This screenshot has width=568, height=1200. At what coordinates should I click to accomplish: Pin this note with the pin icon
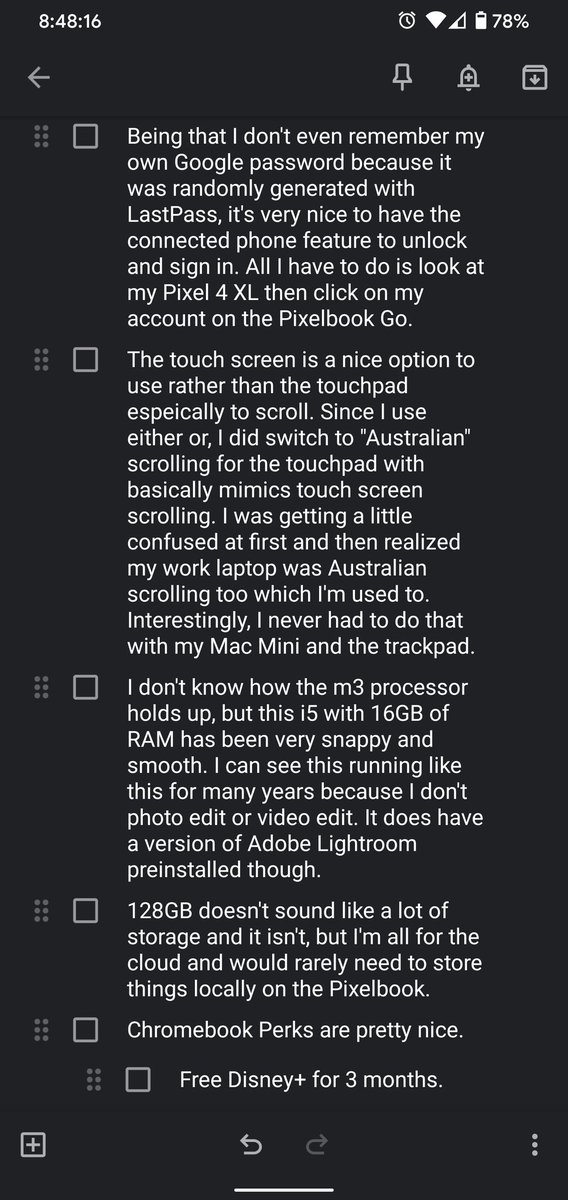coord(403,78)
